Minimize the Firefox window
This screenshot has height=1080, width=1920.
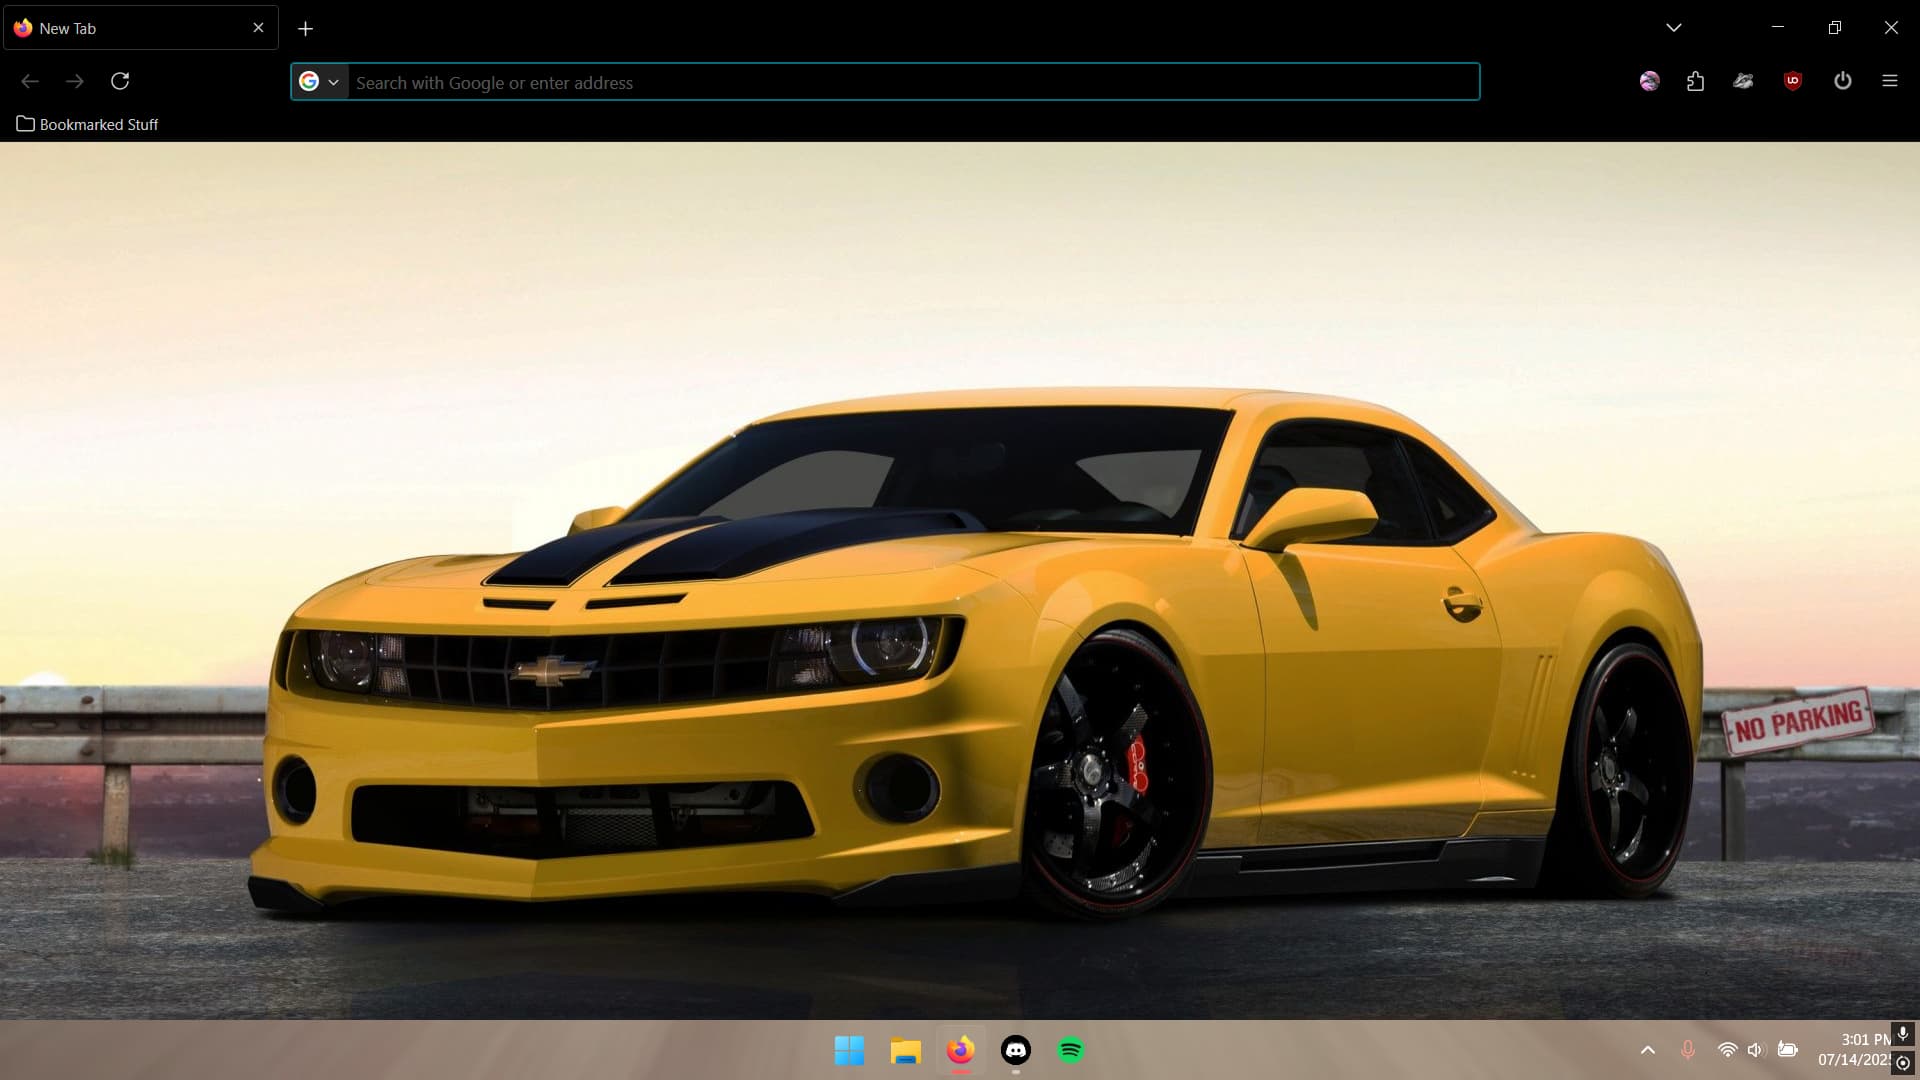tap(1778, 28)
